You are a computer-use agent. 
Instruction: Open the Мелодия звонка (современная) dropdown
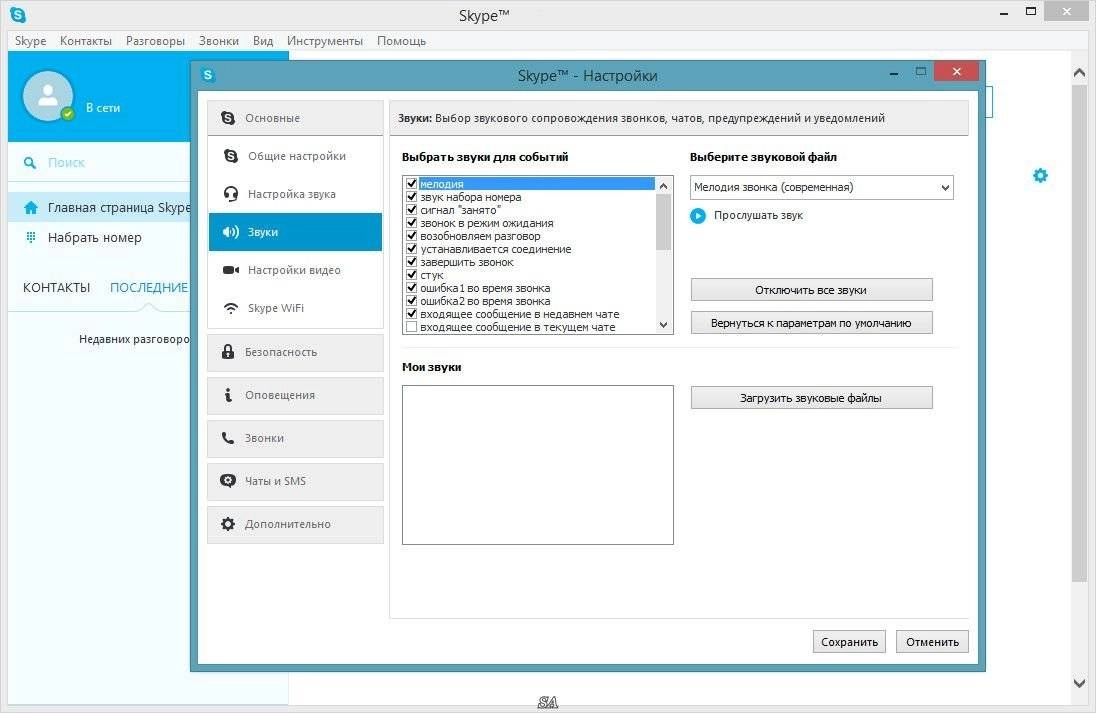(821, 187)
